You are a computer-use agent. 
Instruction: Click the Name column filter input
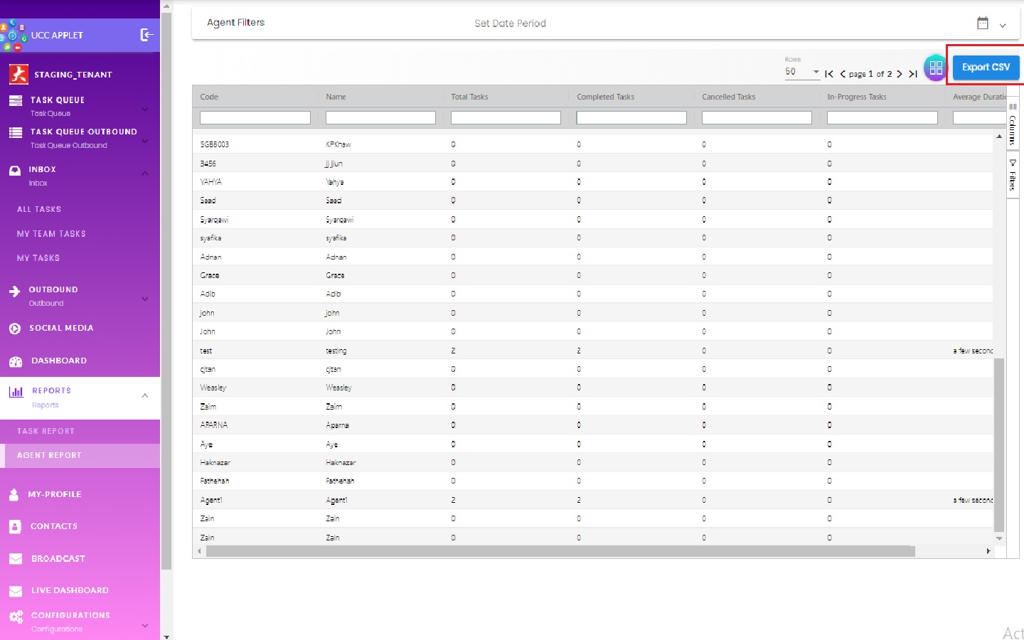[x=381, y=118]
